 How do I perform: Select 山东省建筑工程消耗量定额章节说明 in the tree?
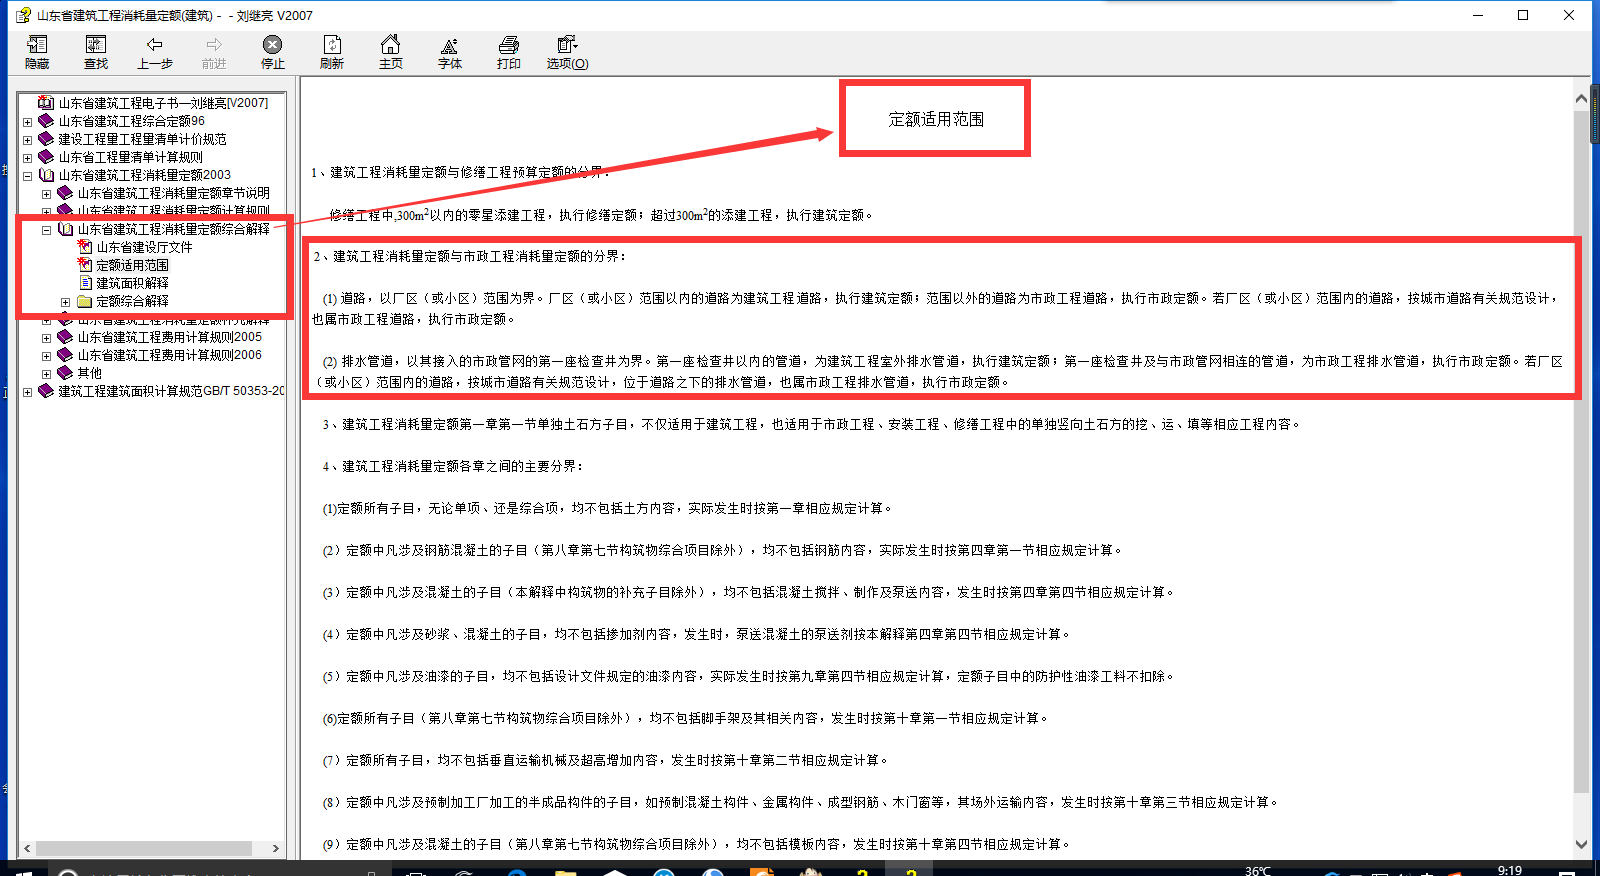pyautogui.click(x=173, y=193)
